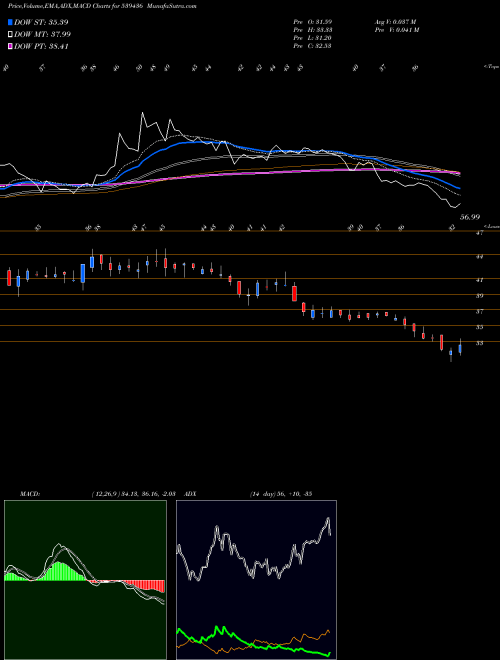Select the 'Pre V: 0.041 M' volume text

point(396,30)
